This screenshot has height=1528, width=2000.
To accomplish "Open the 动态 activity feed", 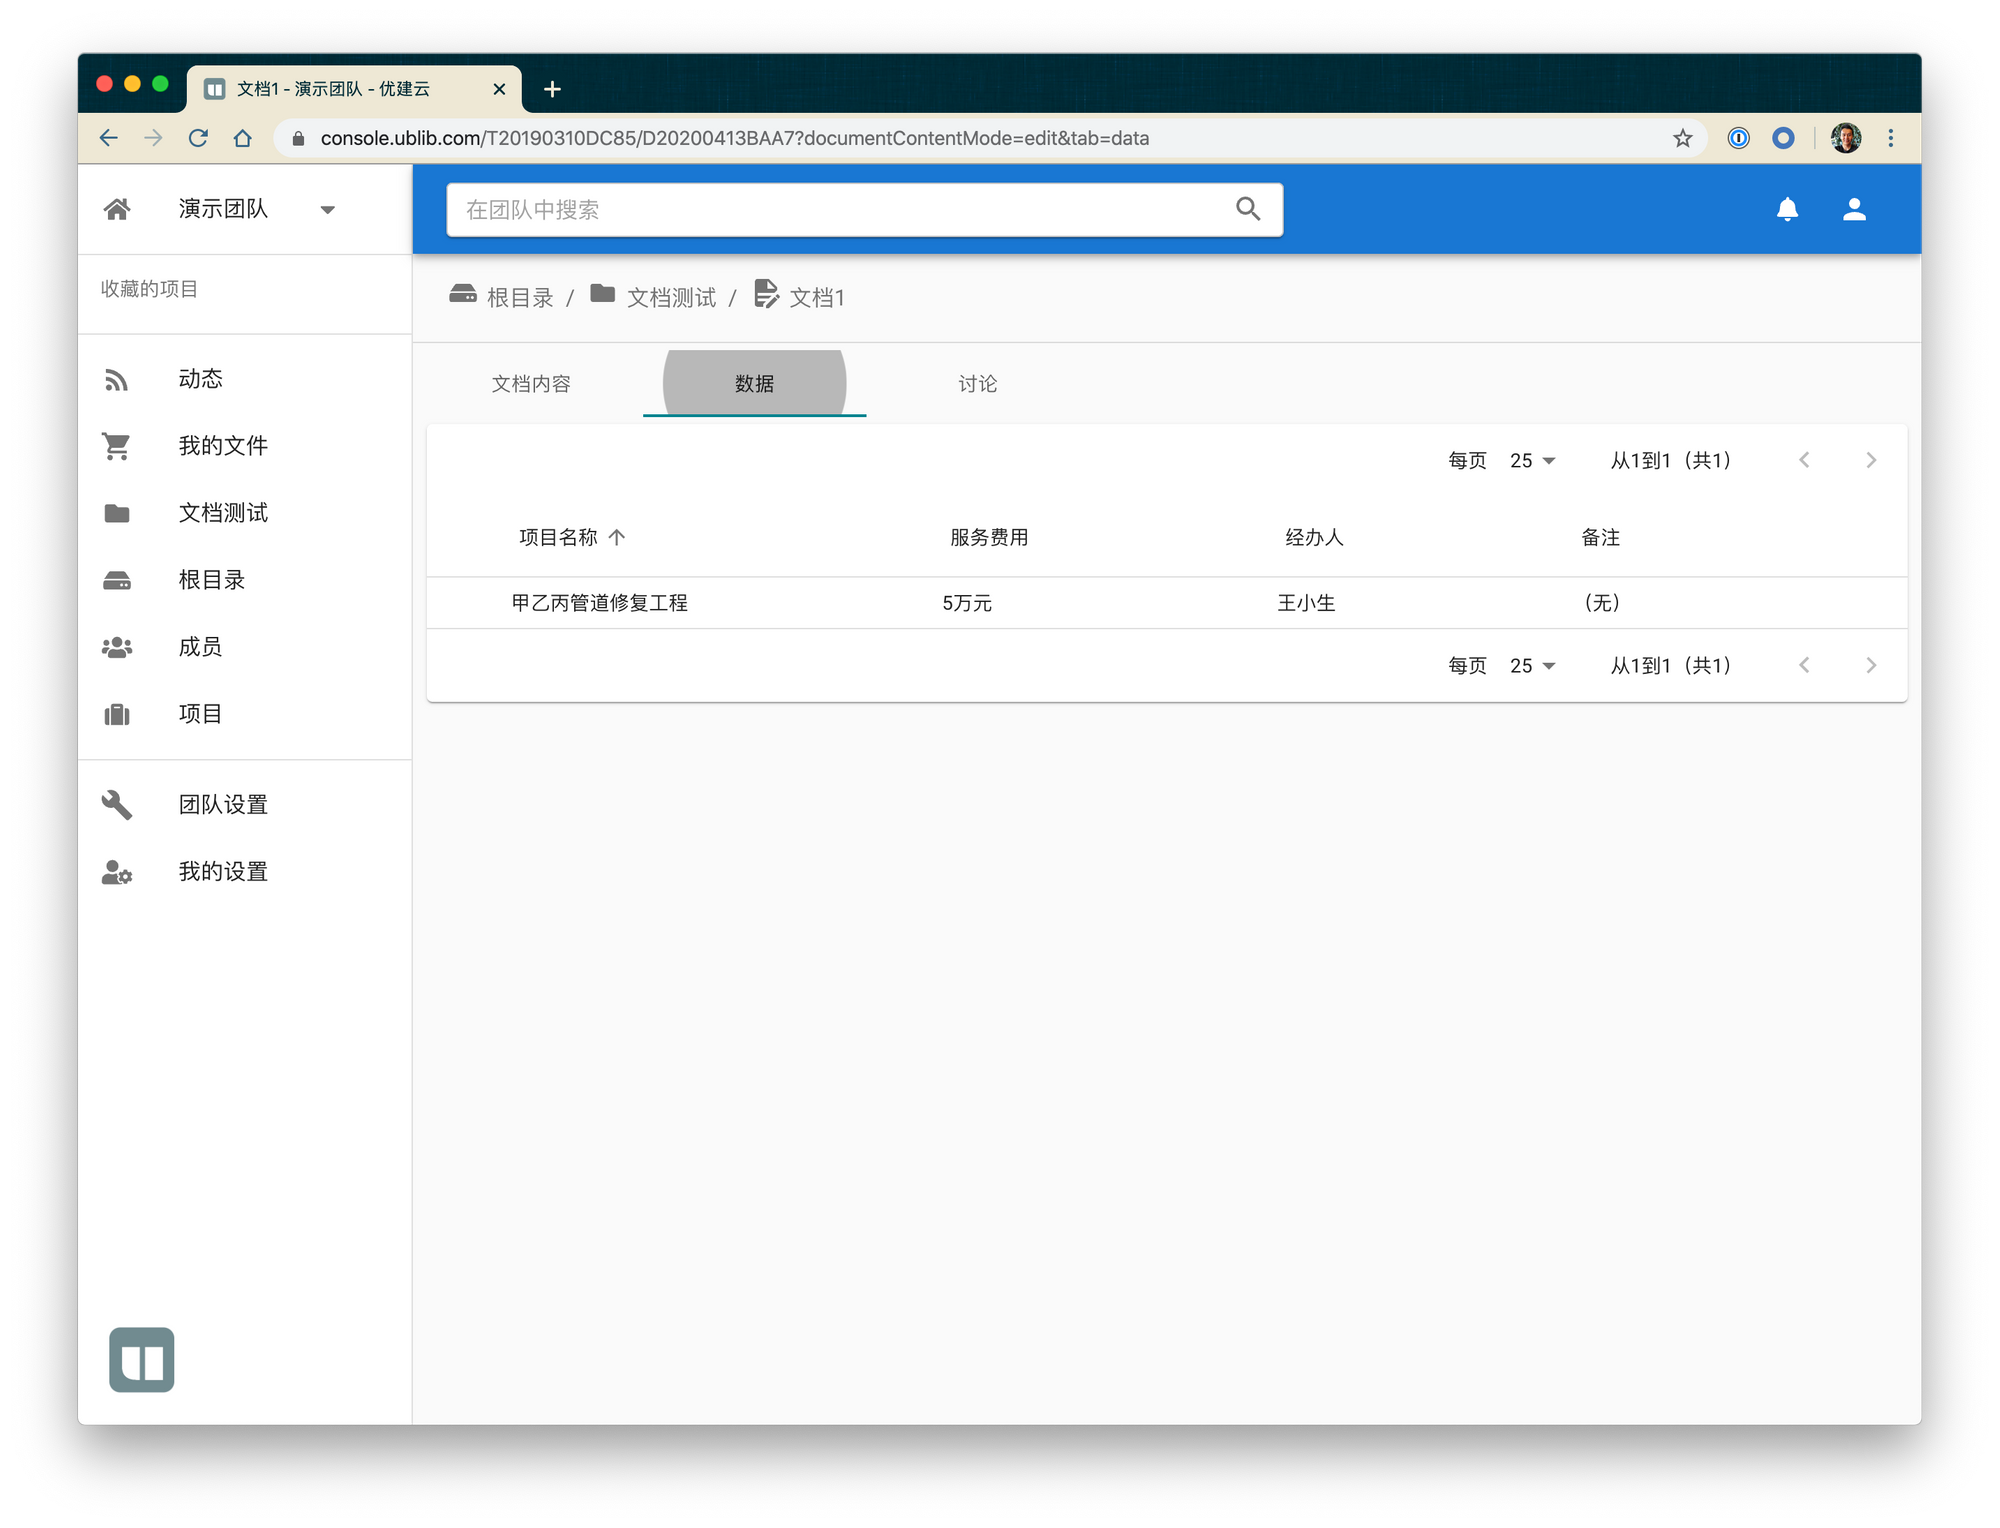I will 200,379.
